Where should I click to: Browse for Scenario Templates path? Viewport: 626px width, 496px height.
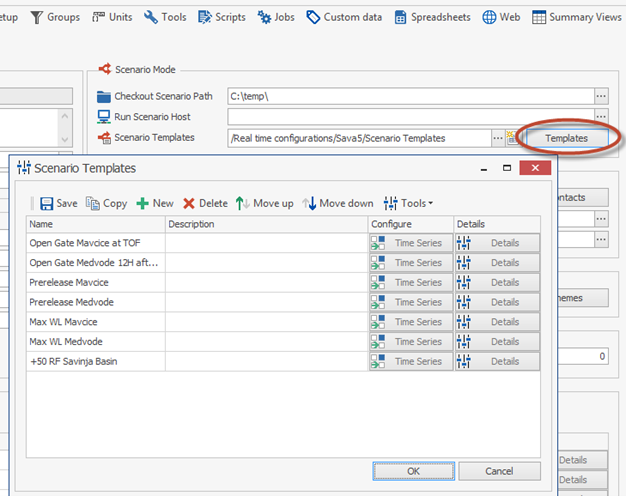click(497, 138)
